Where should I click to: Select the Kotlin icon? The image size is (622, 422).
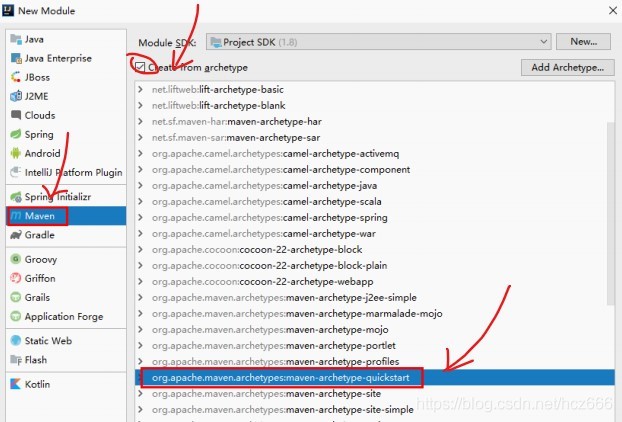coord(16,384)
